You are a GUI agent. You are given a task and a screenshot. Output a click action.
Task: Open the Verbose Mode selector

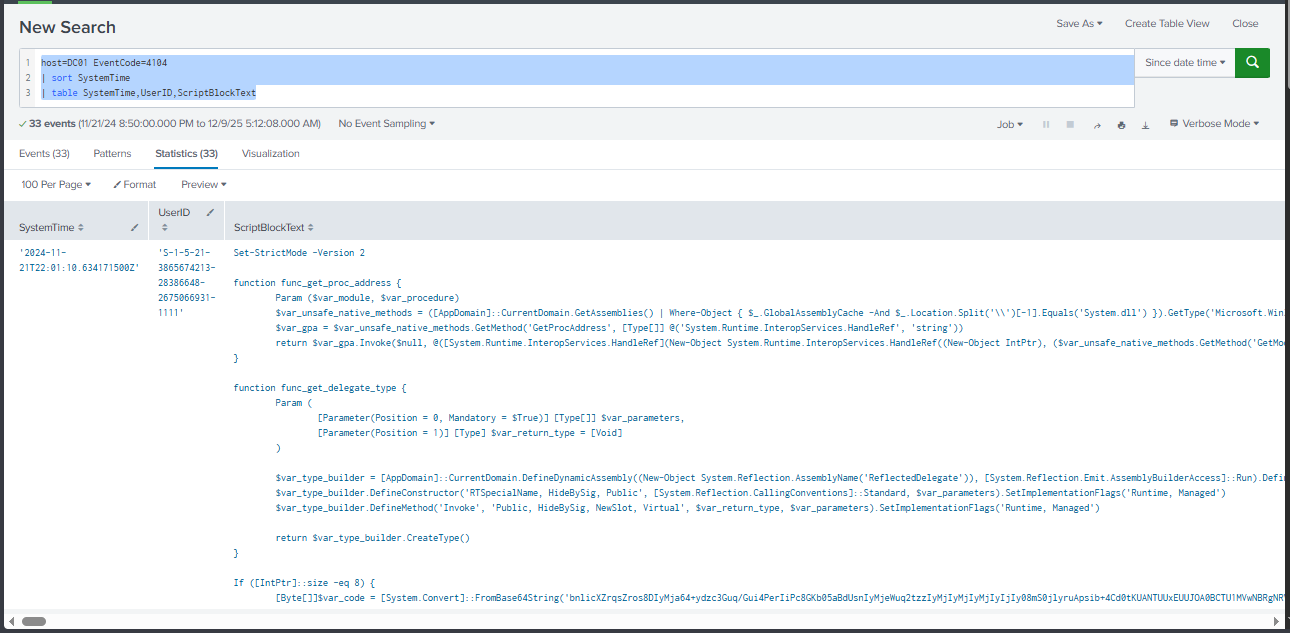[x=1214, y=124]
